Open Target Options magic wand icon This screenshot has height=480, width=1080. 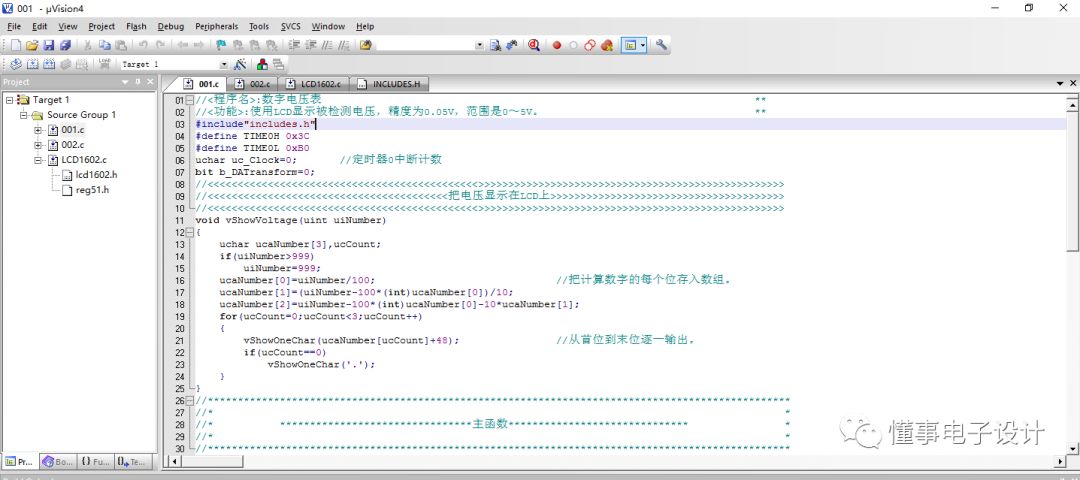click(x=240, y=64)
